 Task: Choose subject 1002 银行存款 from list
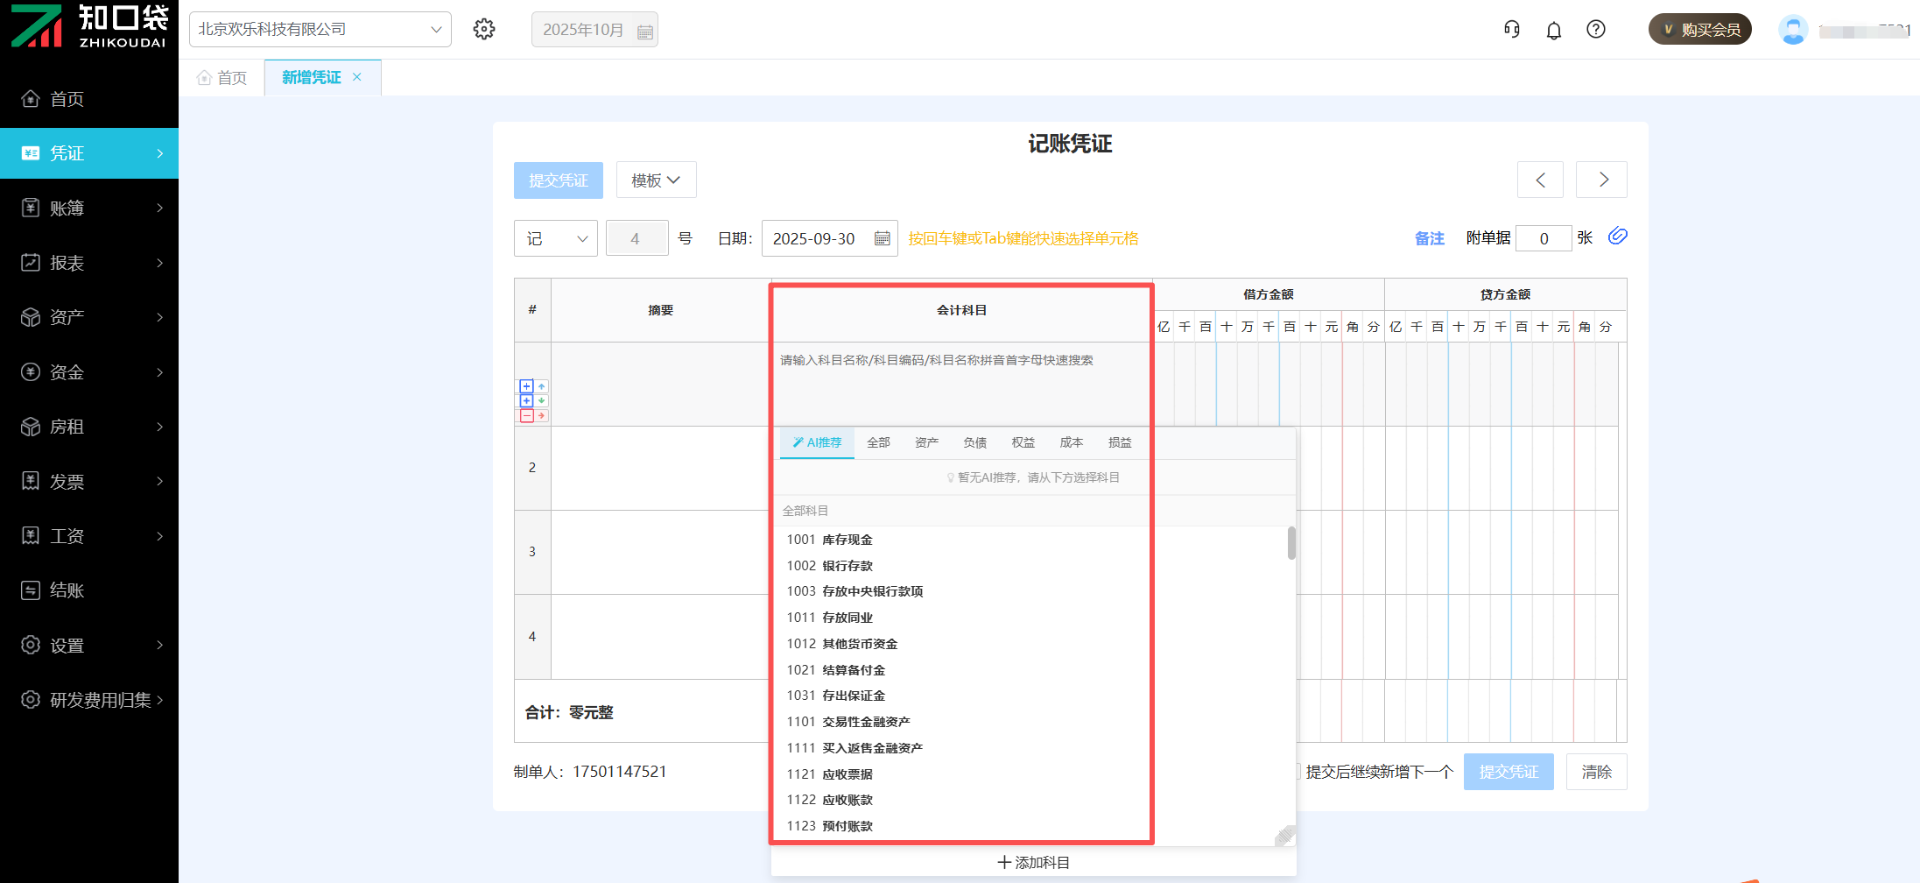click(830, 565)
